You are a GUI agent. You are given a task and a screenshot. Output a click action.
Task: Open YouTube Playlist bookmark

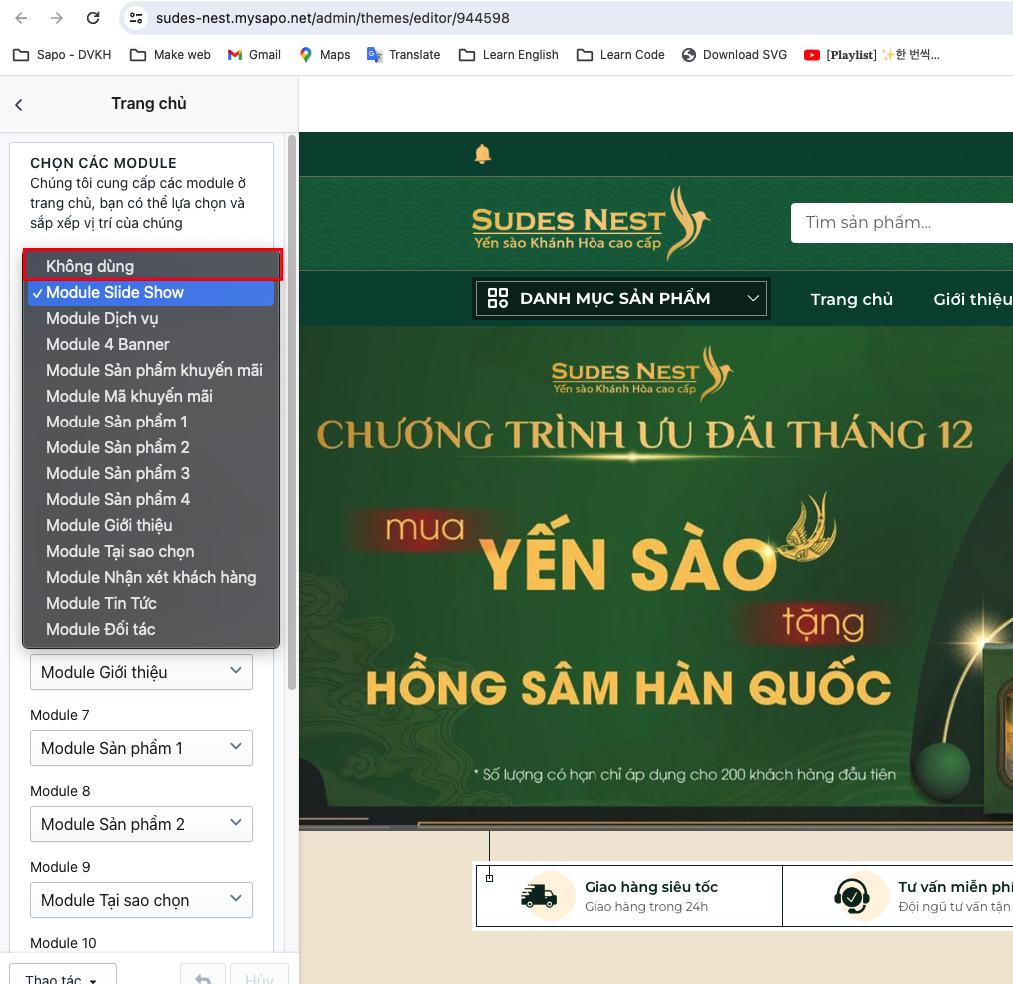click(x=872, y=55)
